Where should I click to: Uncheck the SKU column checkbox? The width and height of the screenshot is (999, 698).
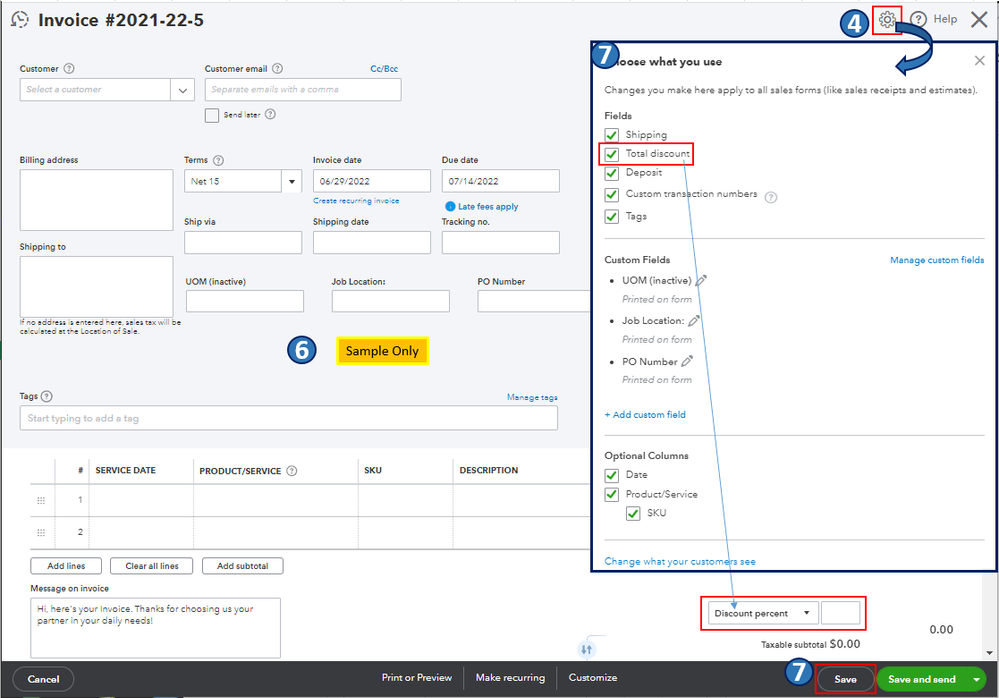pos(633,513)
